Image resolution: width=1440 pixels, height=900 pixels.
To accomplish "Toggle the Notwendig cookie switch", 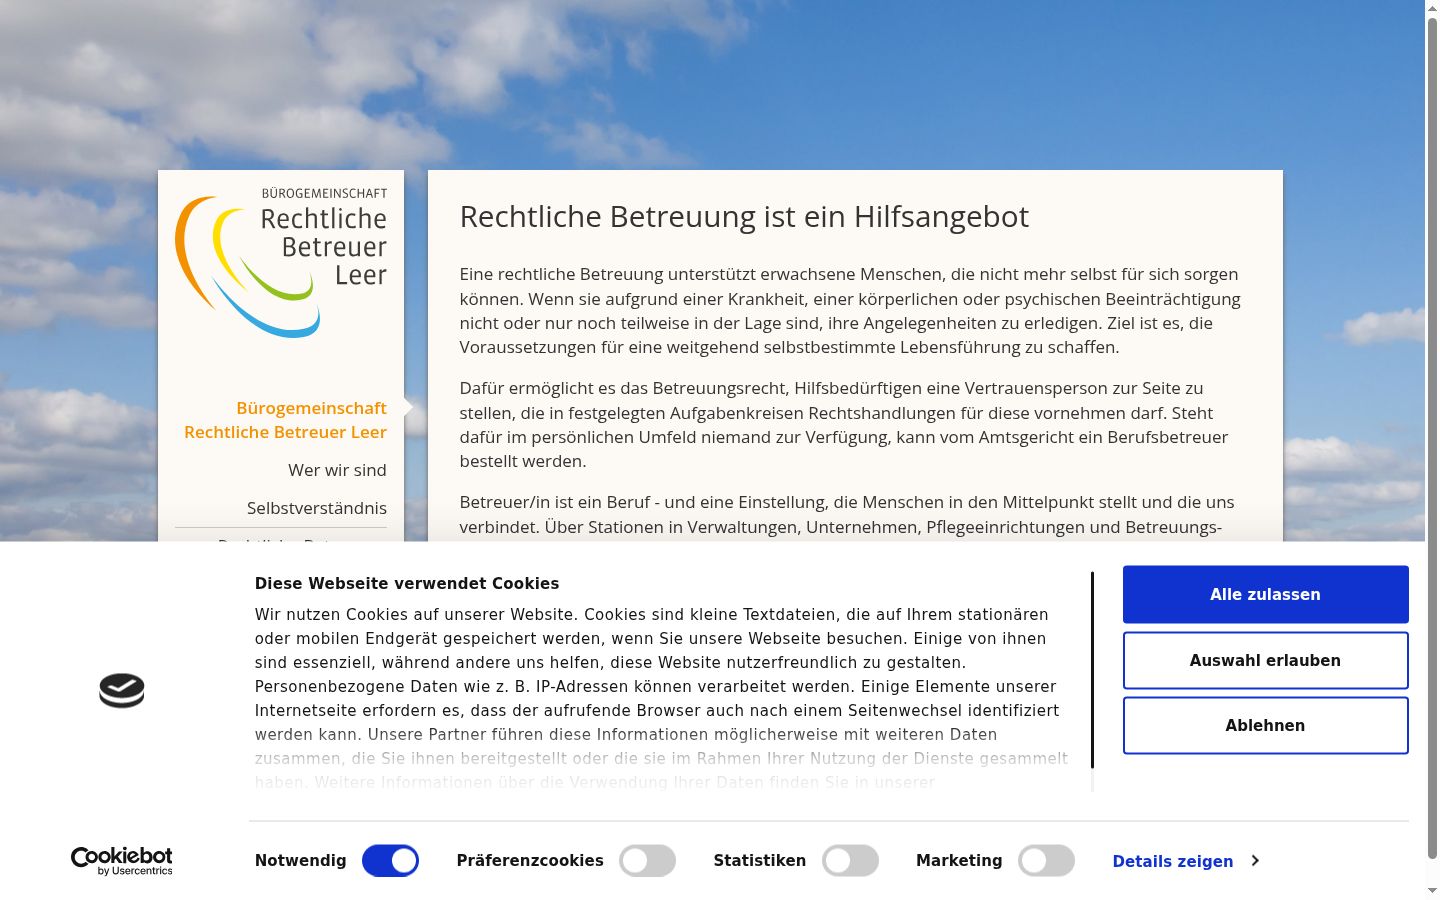I will (390, 860).
